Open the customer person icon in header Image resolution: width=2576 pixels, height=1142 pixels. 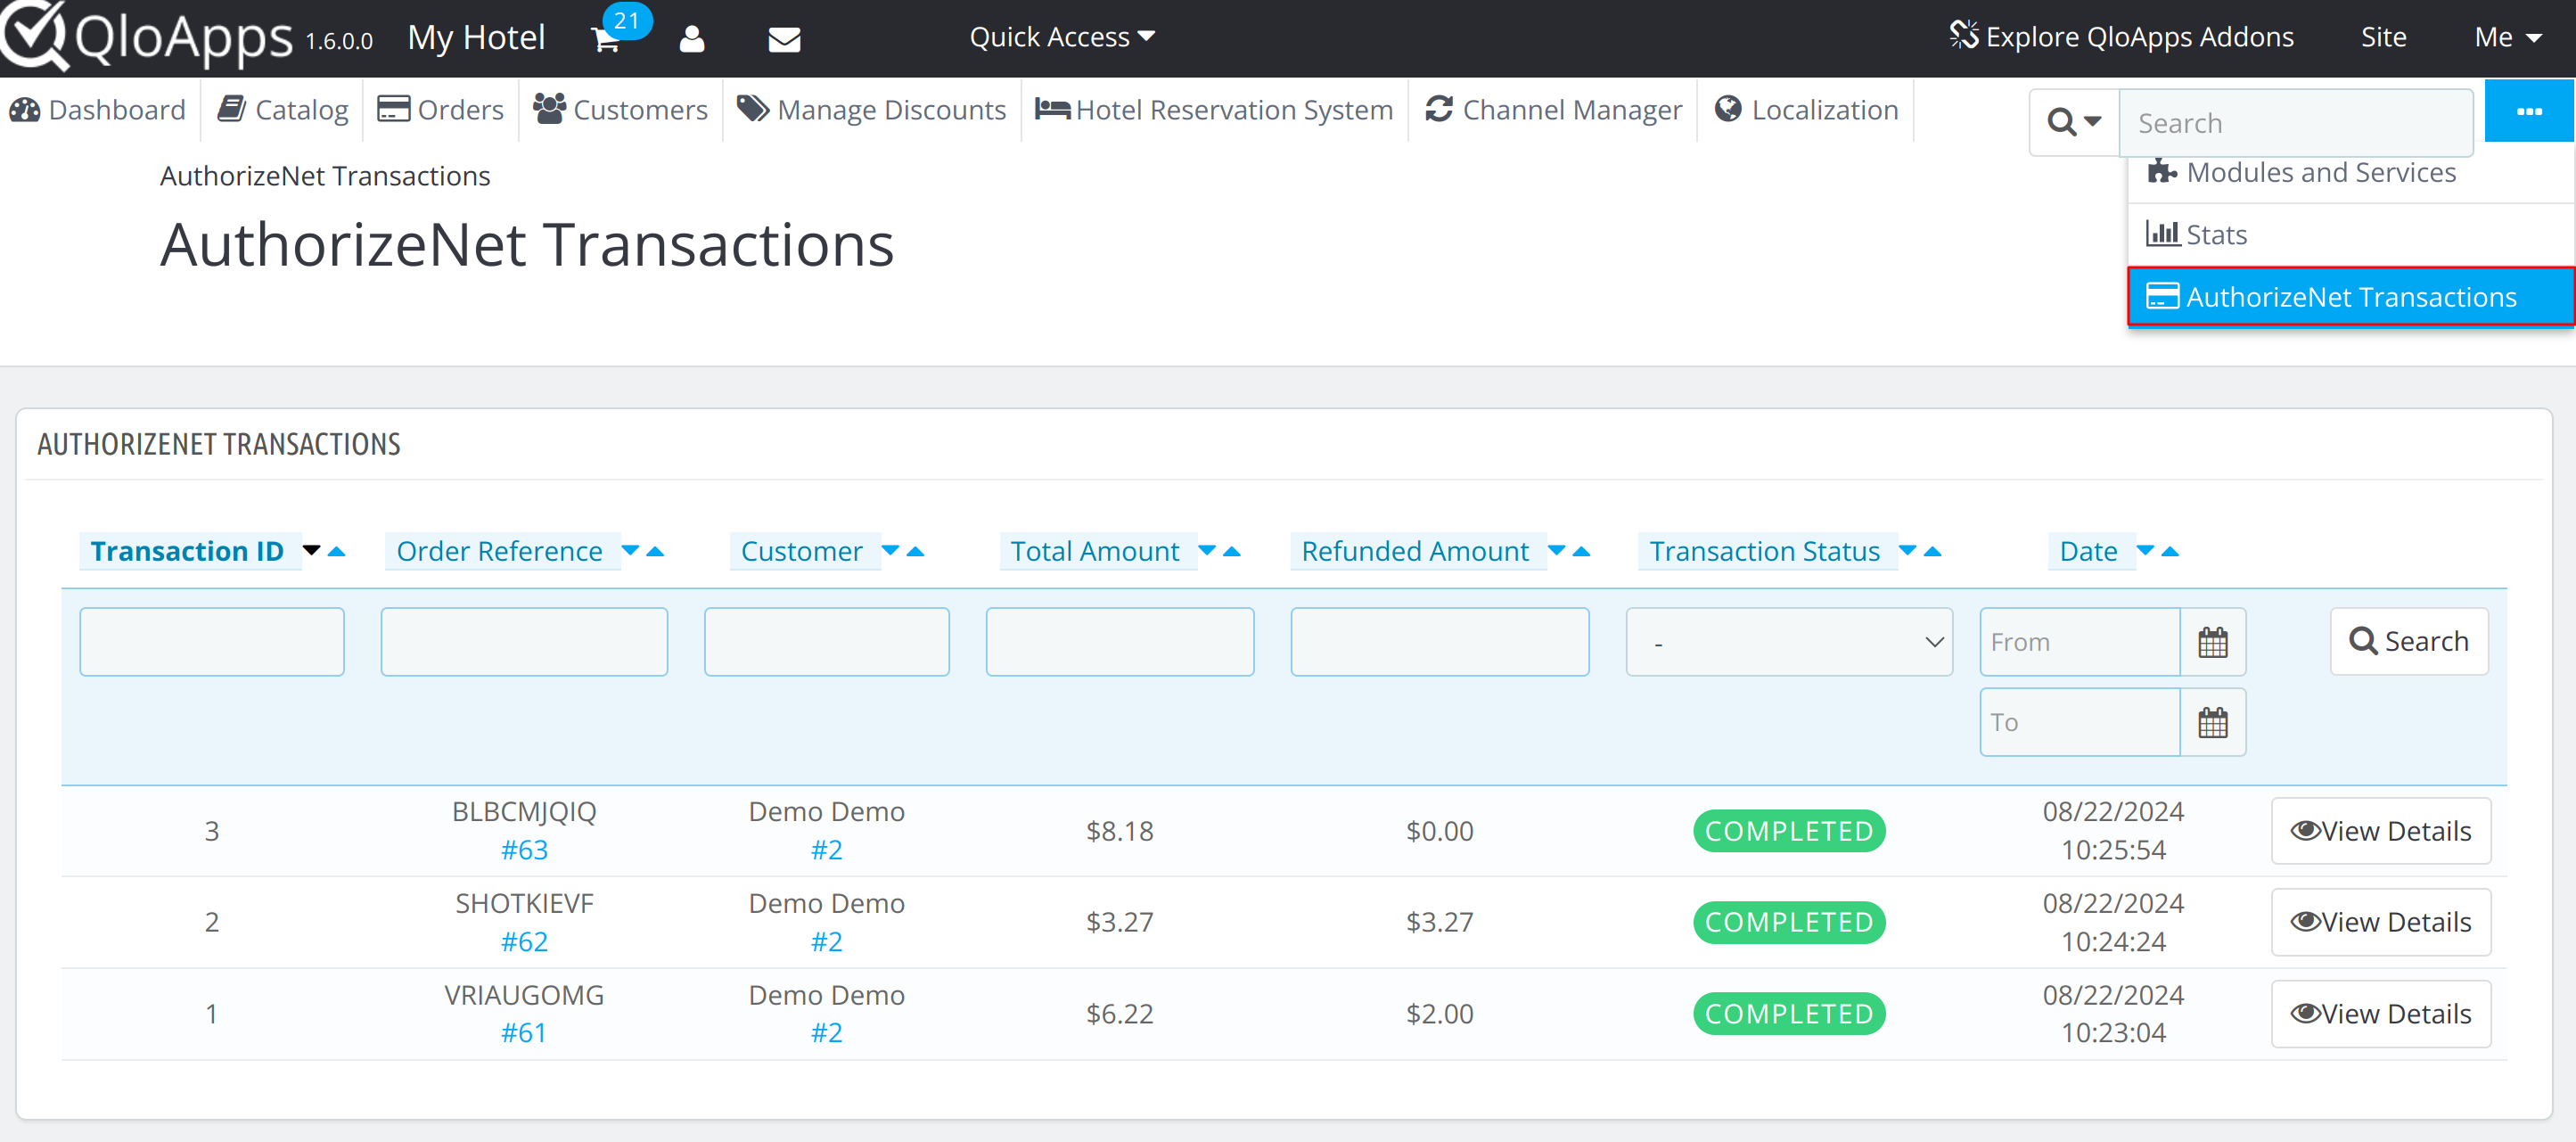pyautogui.click(x=691, y=39)
